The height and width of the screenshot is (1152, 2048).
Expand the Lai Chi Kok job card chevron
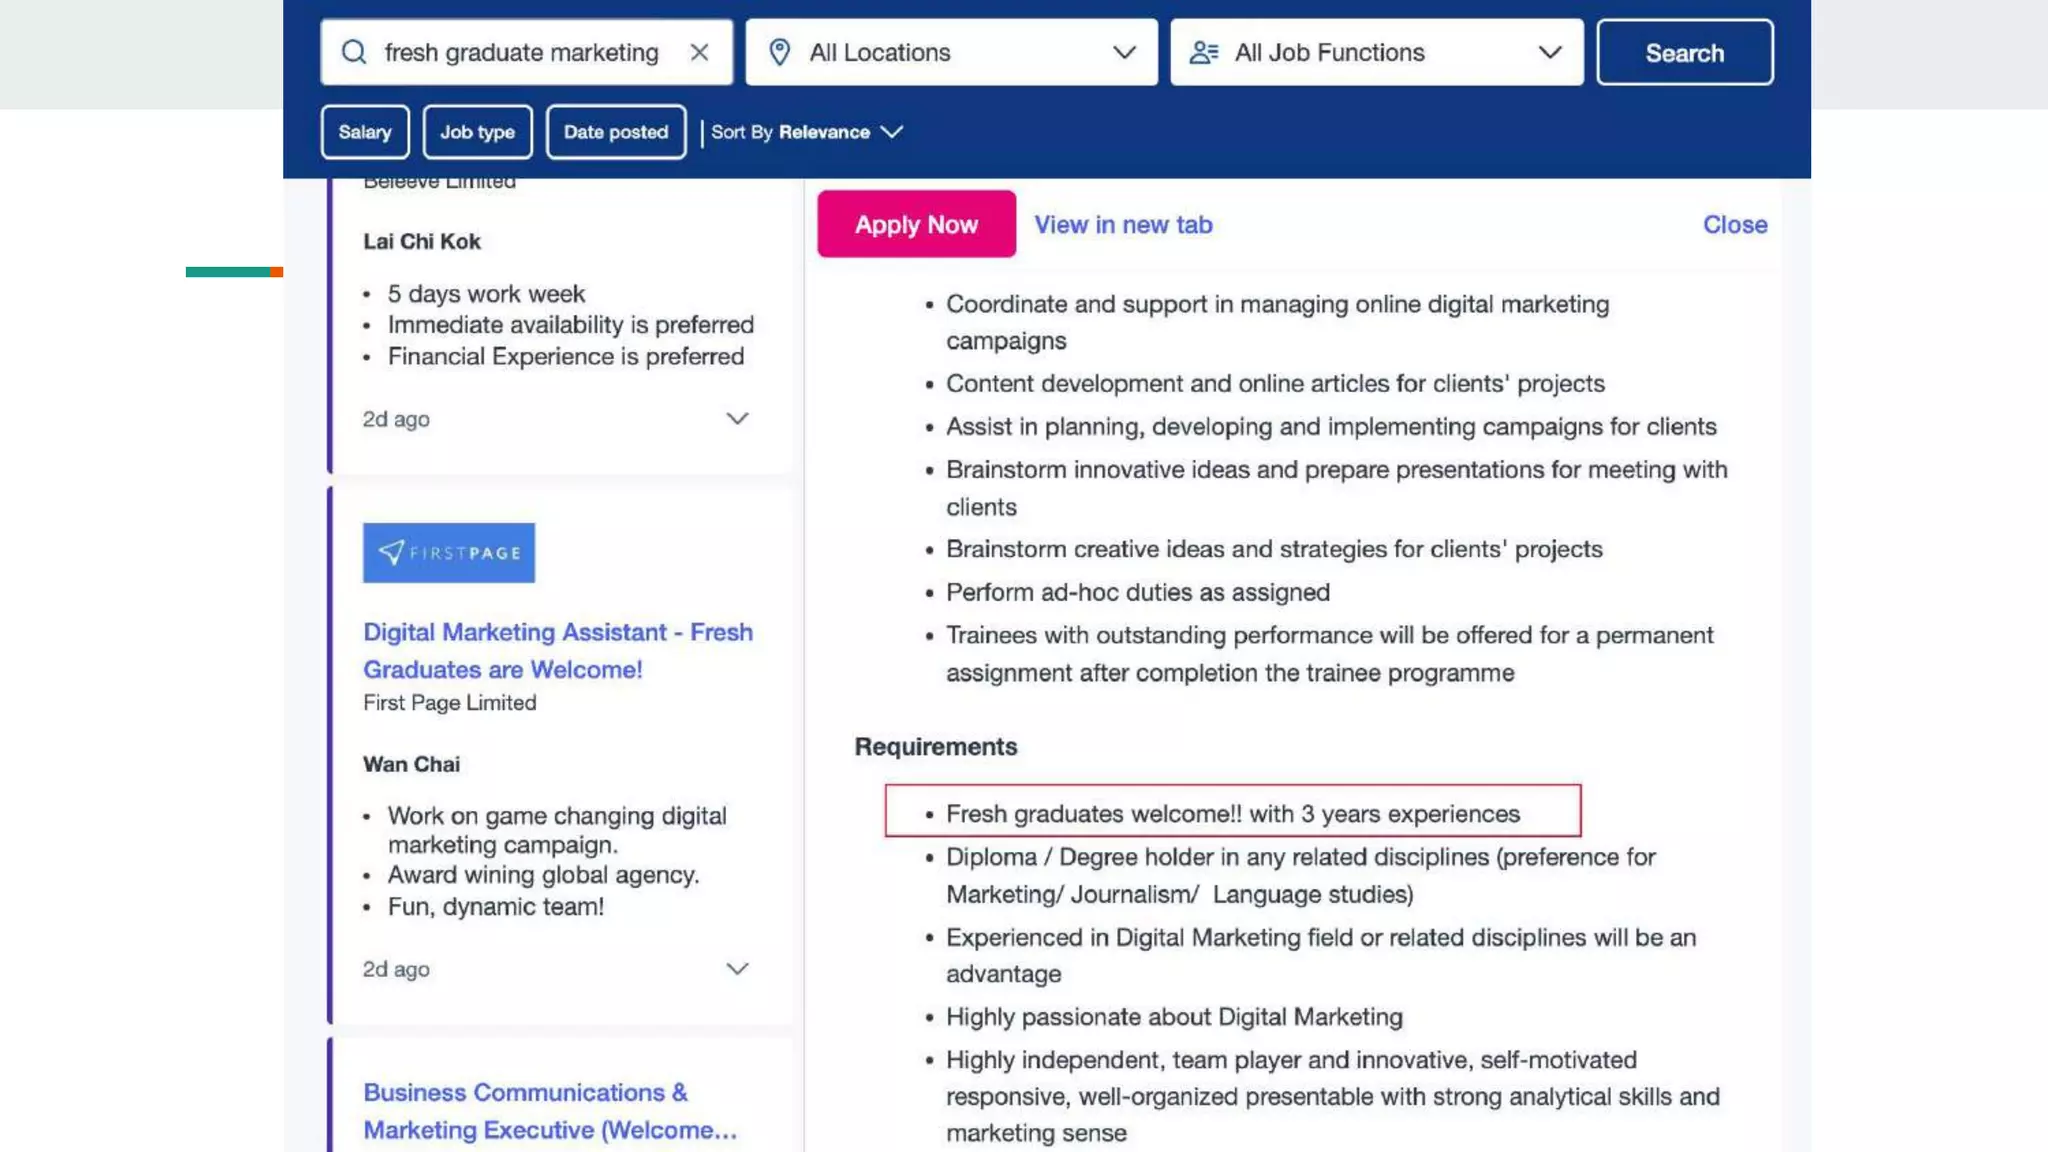(737, 419)
